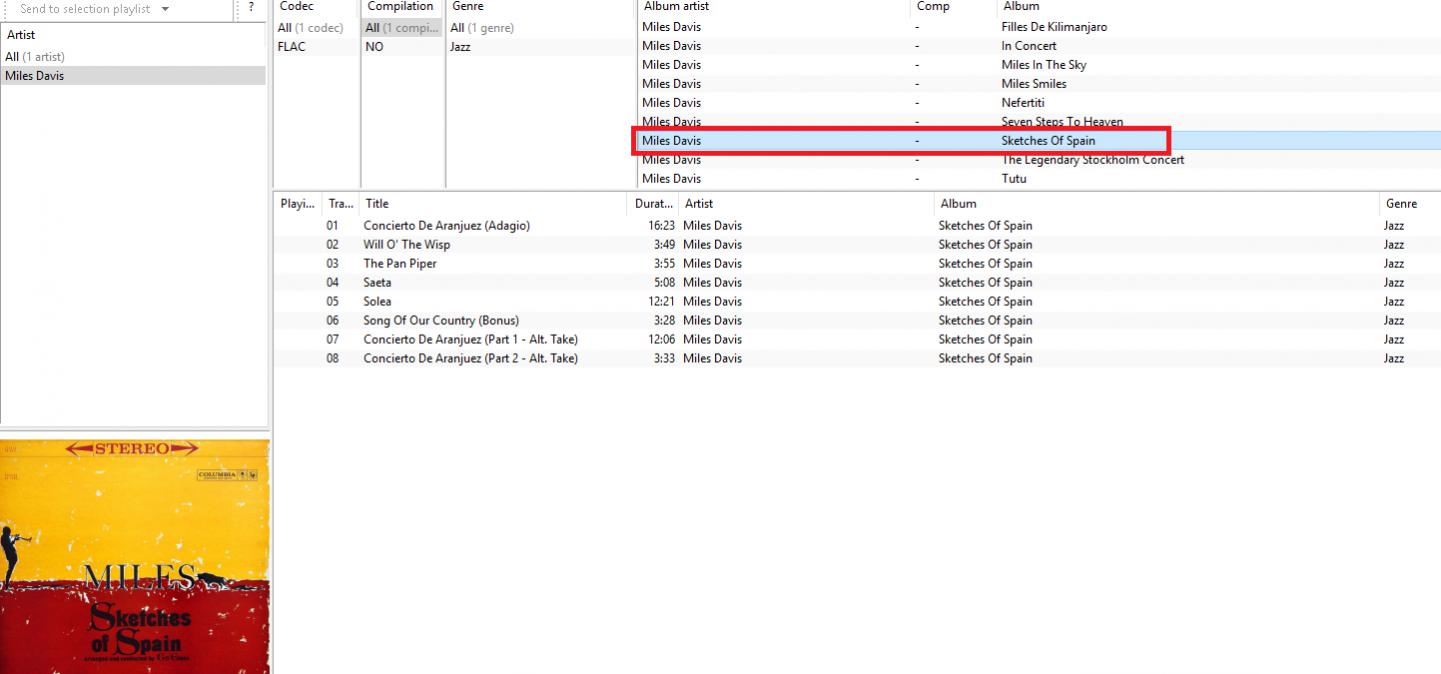This screenshot has width=1441, height=674.
Task: Select the track Solea
Action: coord(377,302)
